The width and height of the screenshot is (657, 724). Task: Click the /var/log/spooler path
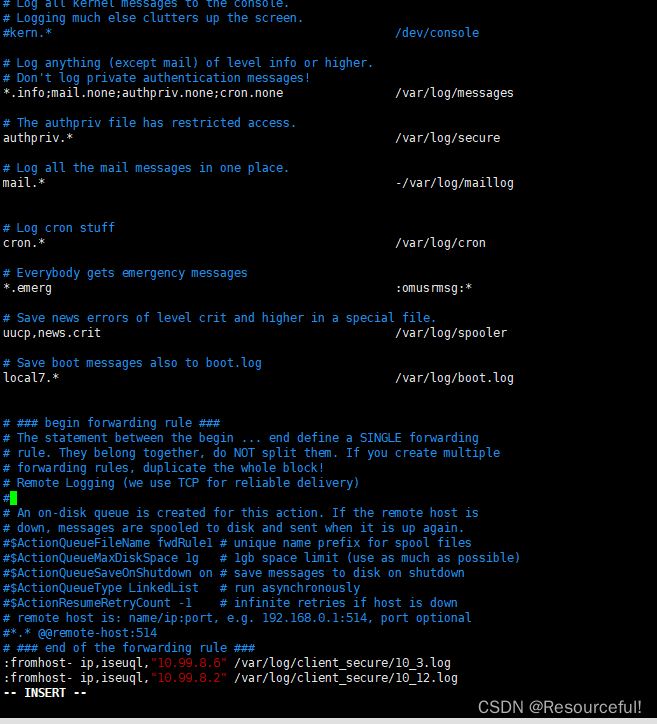[450, 333]
